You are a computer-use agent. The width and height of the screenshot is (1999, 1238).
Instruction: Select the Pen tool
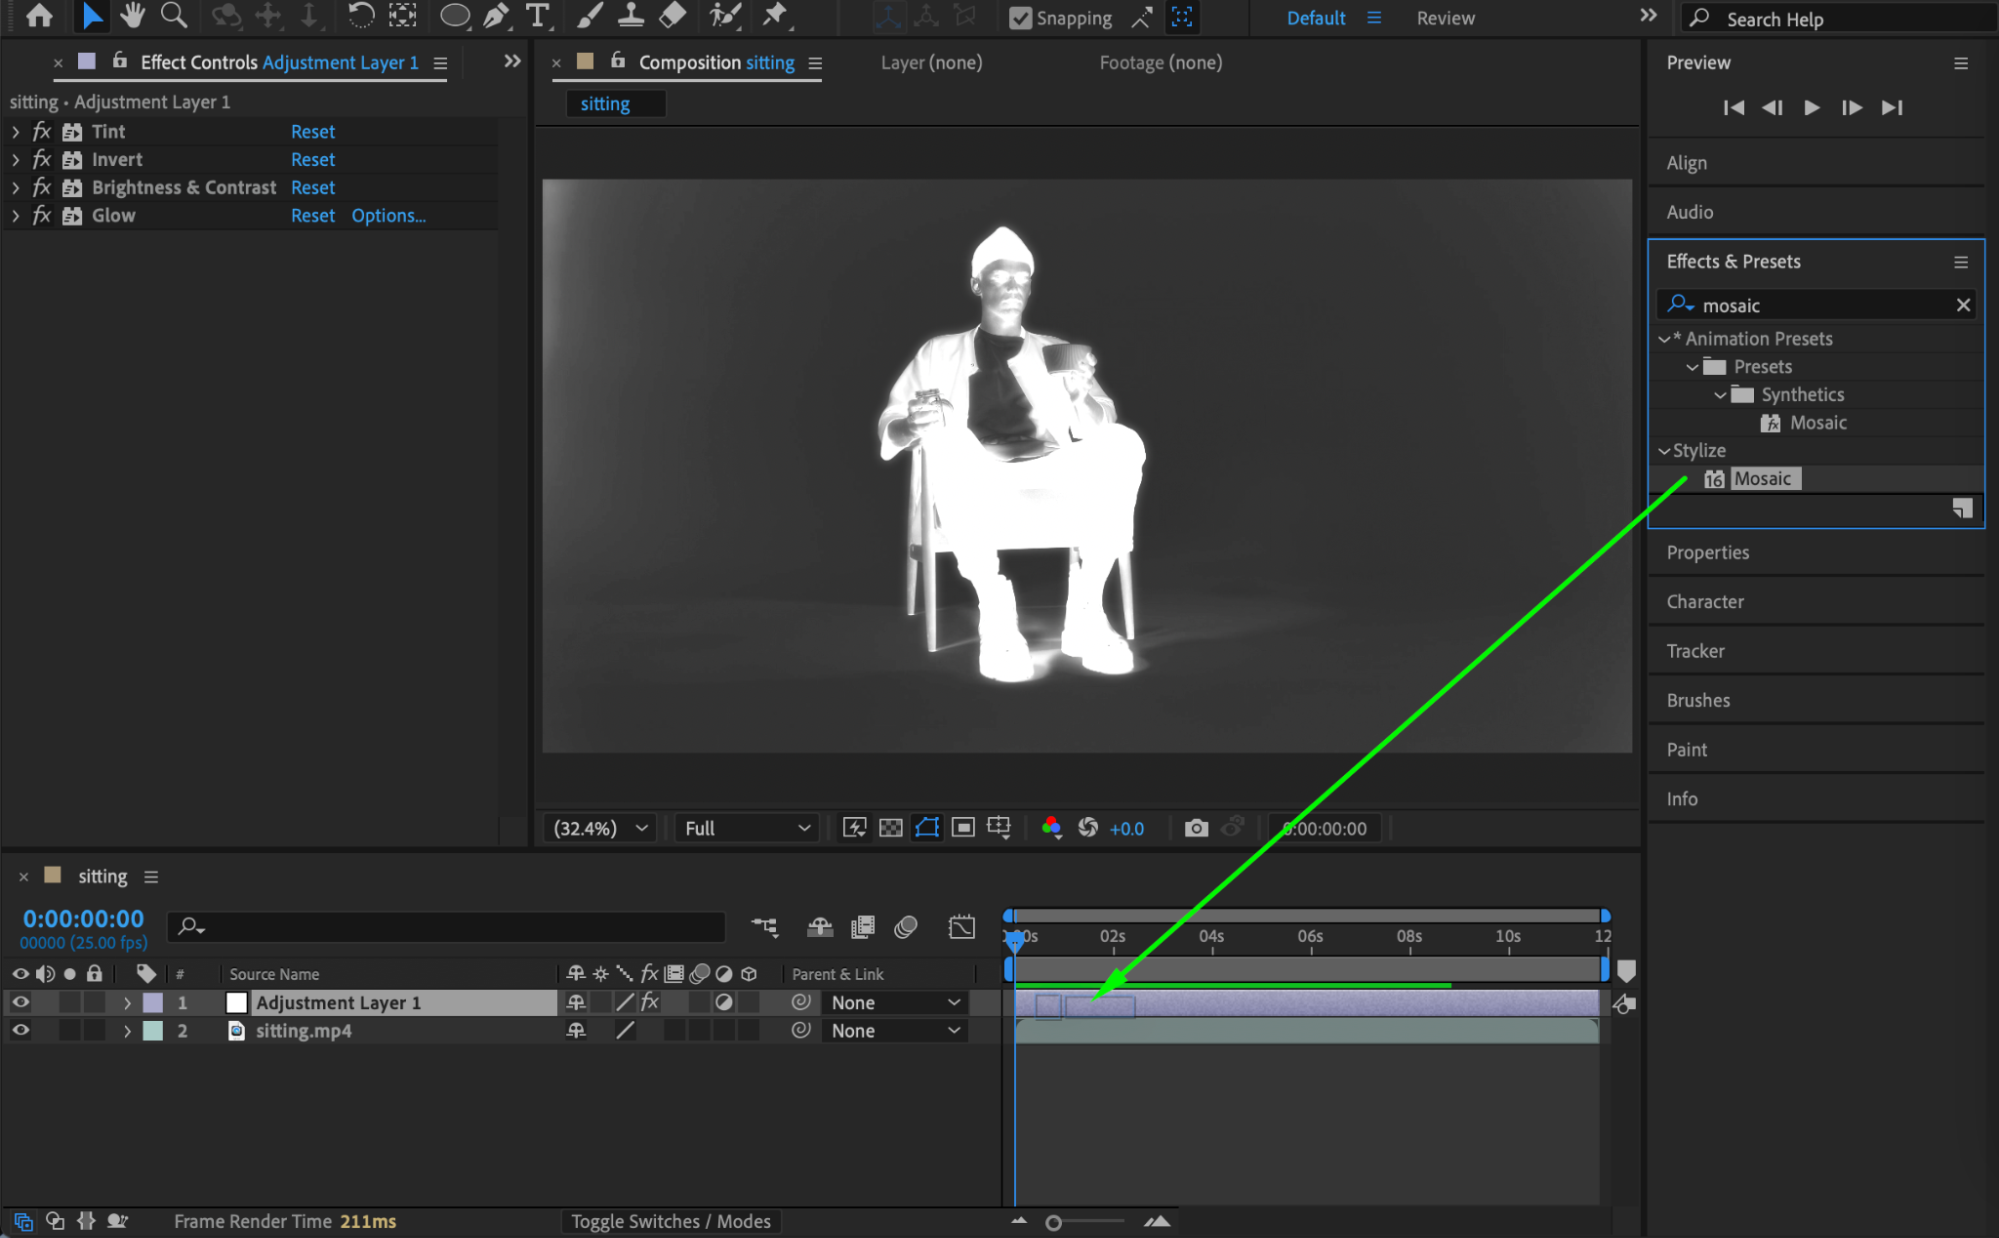pyautogui.click(x=496, y=16)
